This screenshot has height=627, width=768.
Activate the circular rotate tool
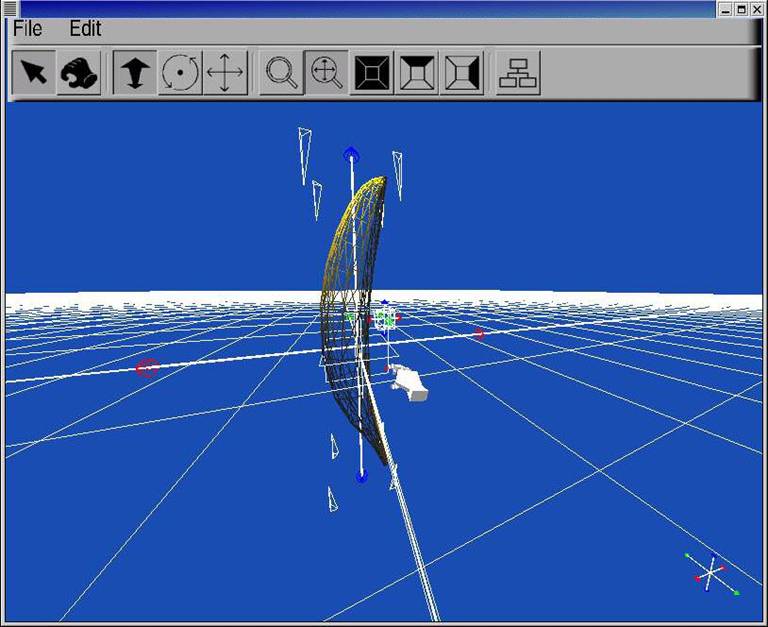point(180,72)
